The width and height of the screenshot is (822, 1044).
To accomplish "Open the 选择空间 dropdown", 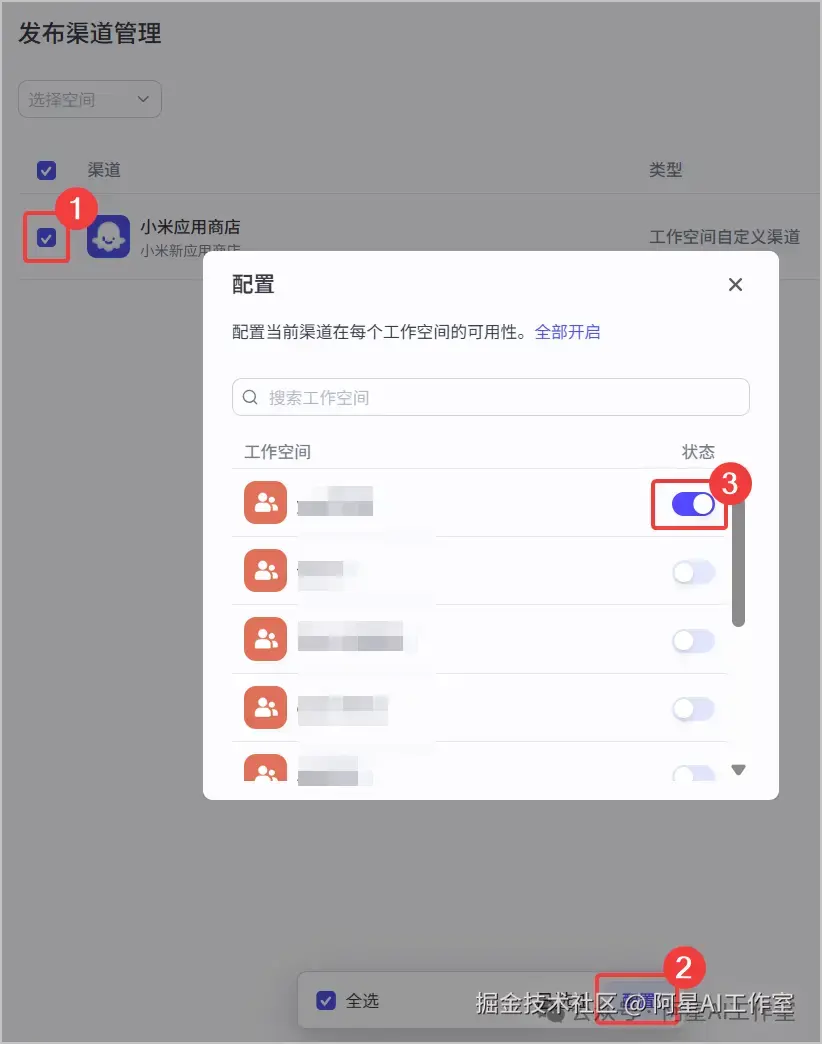I will (x=90, y=99).
